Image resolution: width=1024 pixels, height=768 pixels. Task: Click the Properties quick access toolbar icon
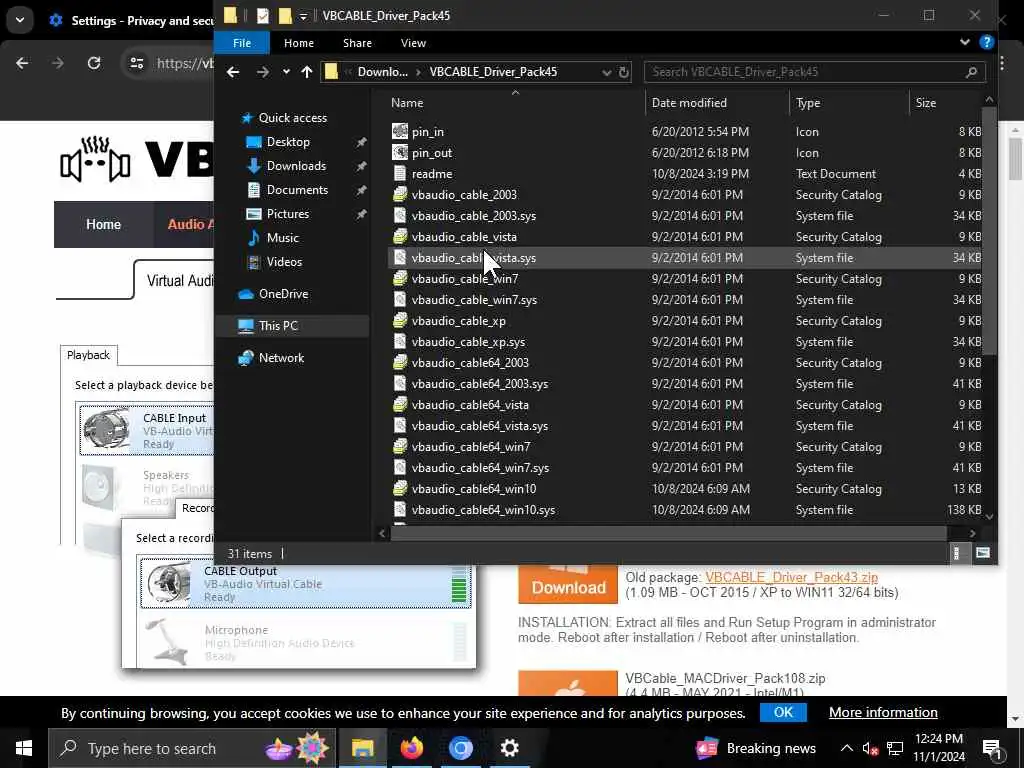click(263, 15)
